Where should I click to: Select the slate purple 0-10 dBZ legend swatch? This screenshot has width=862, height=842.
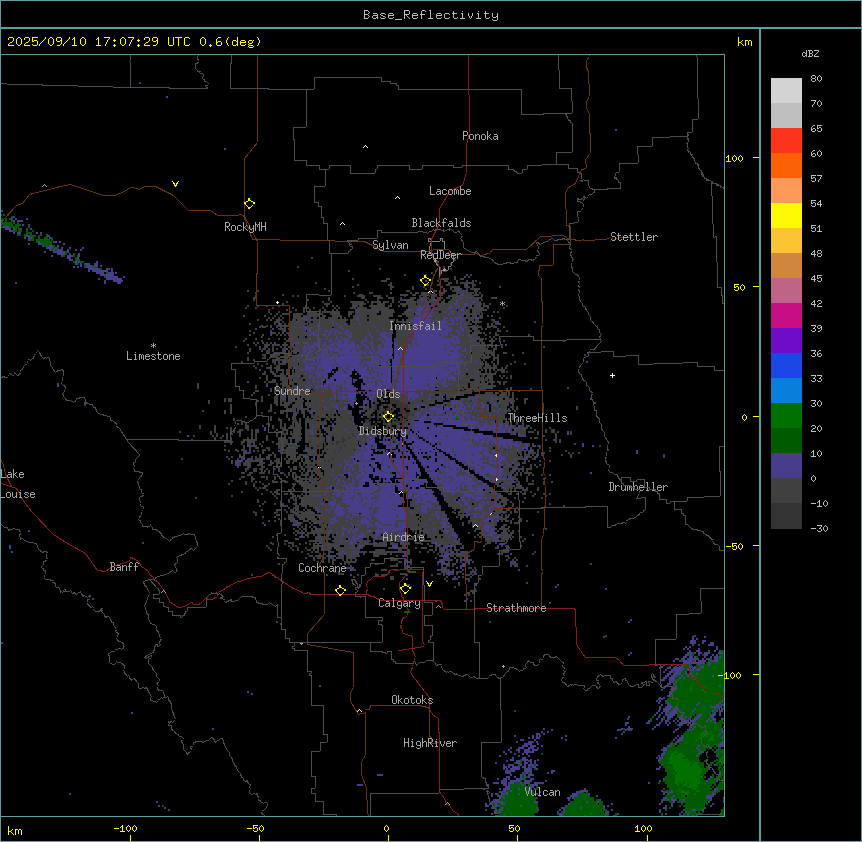pyautogui.click(x=786, y=466)
